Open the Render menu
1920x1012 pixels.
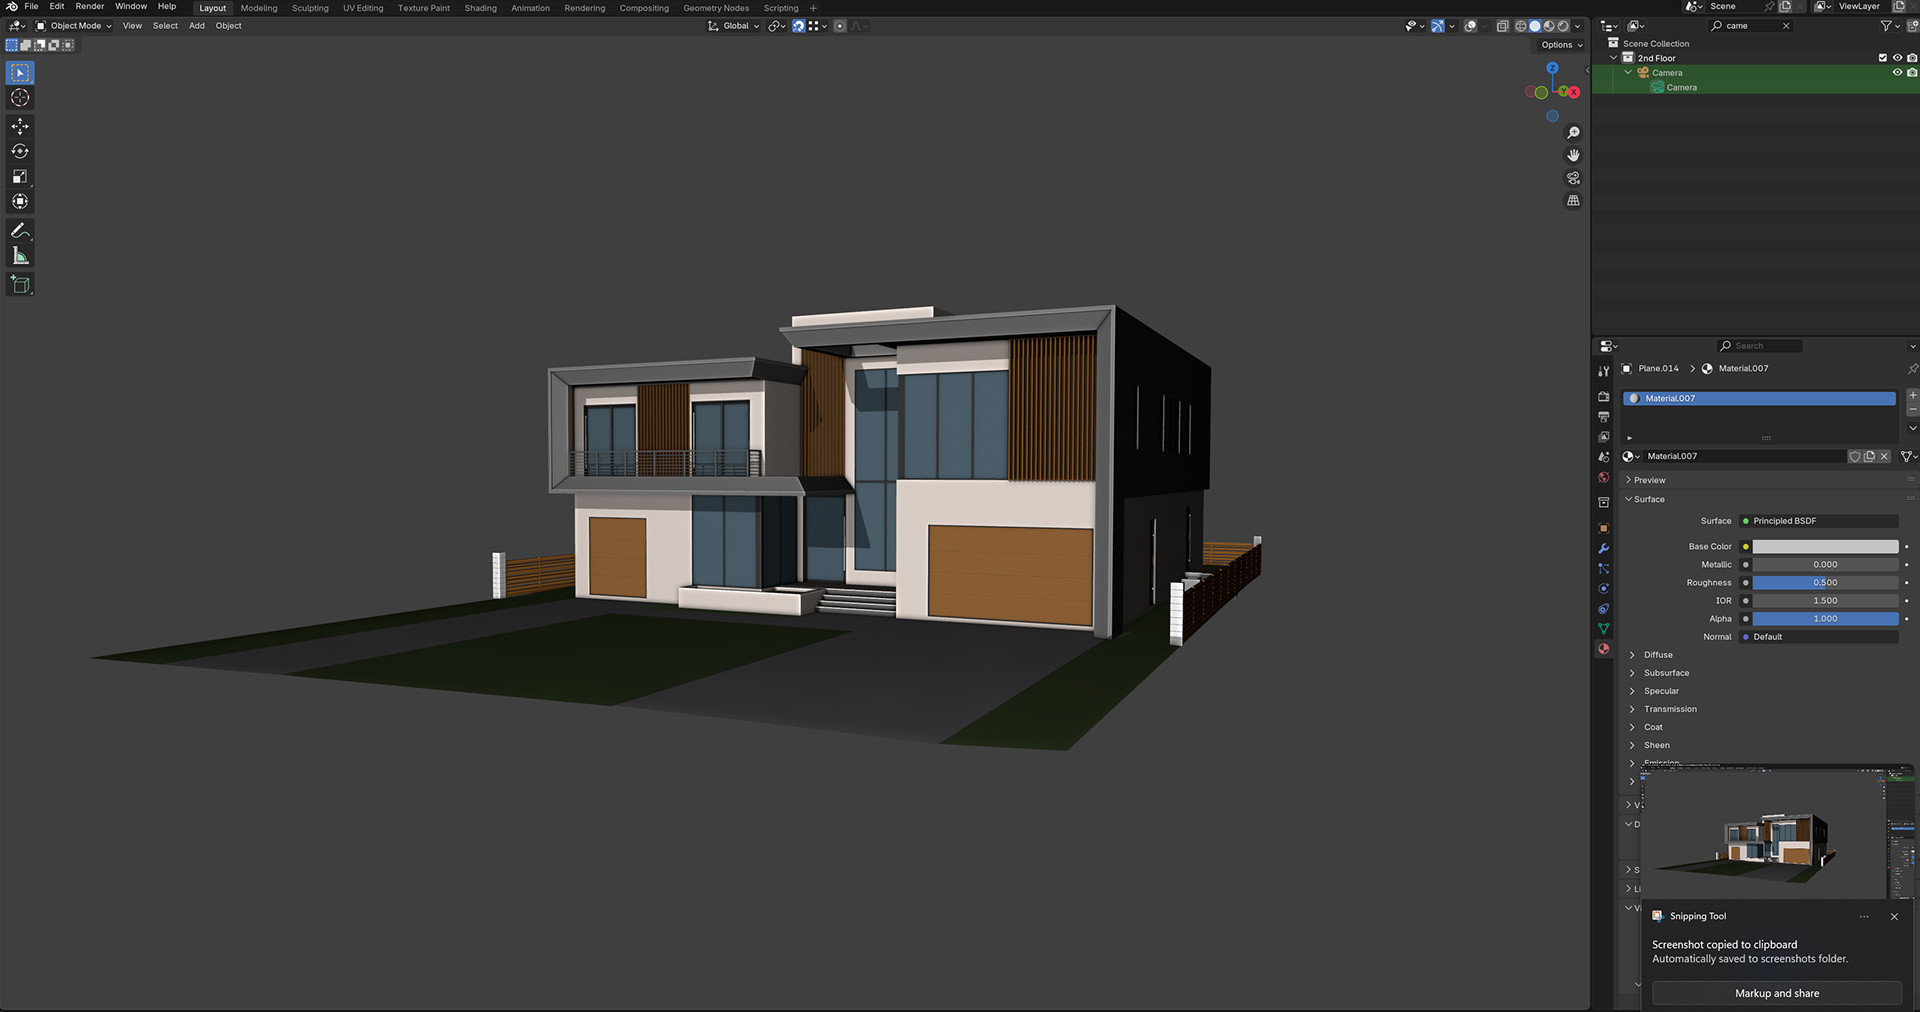tap(90, 6)
